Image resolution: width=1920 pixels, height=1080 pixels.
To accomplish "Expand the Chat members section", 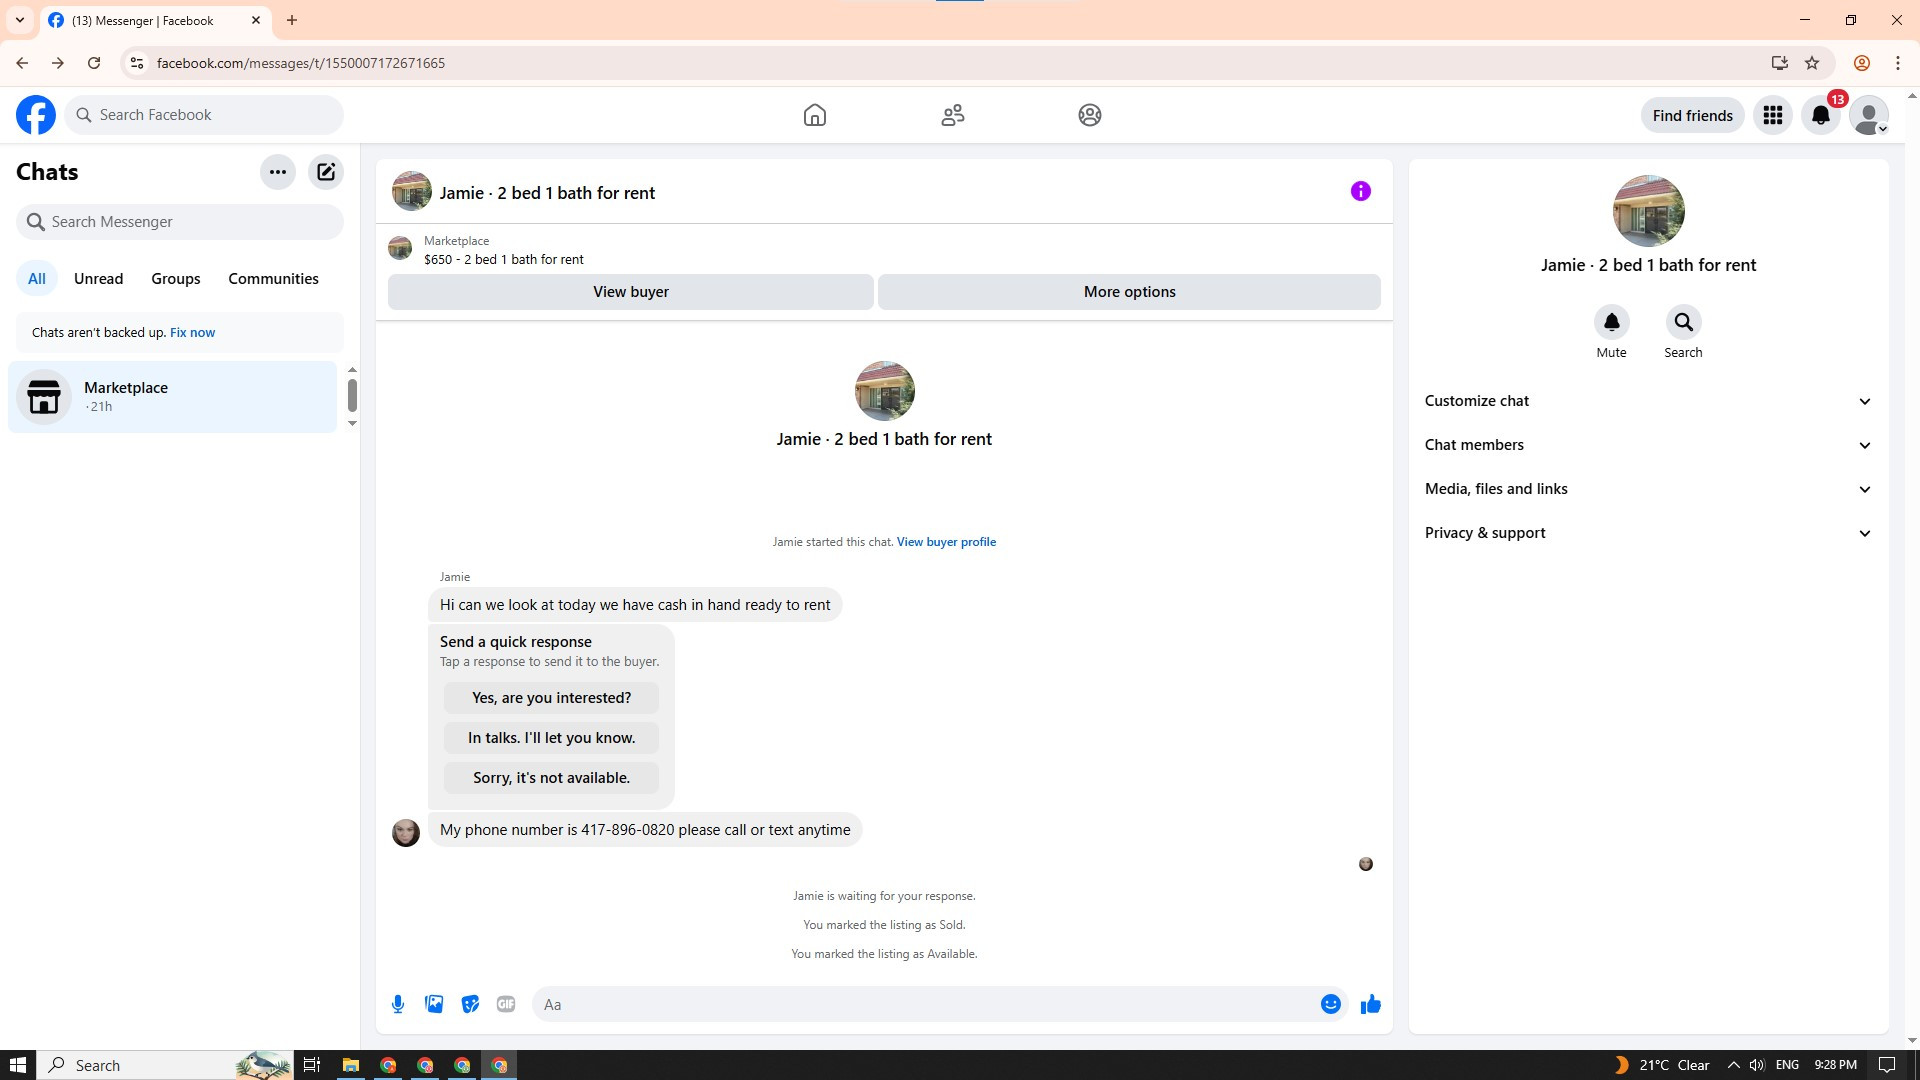I will tap(1648, 445).
